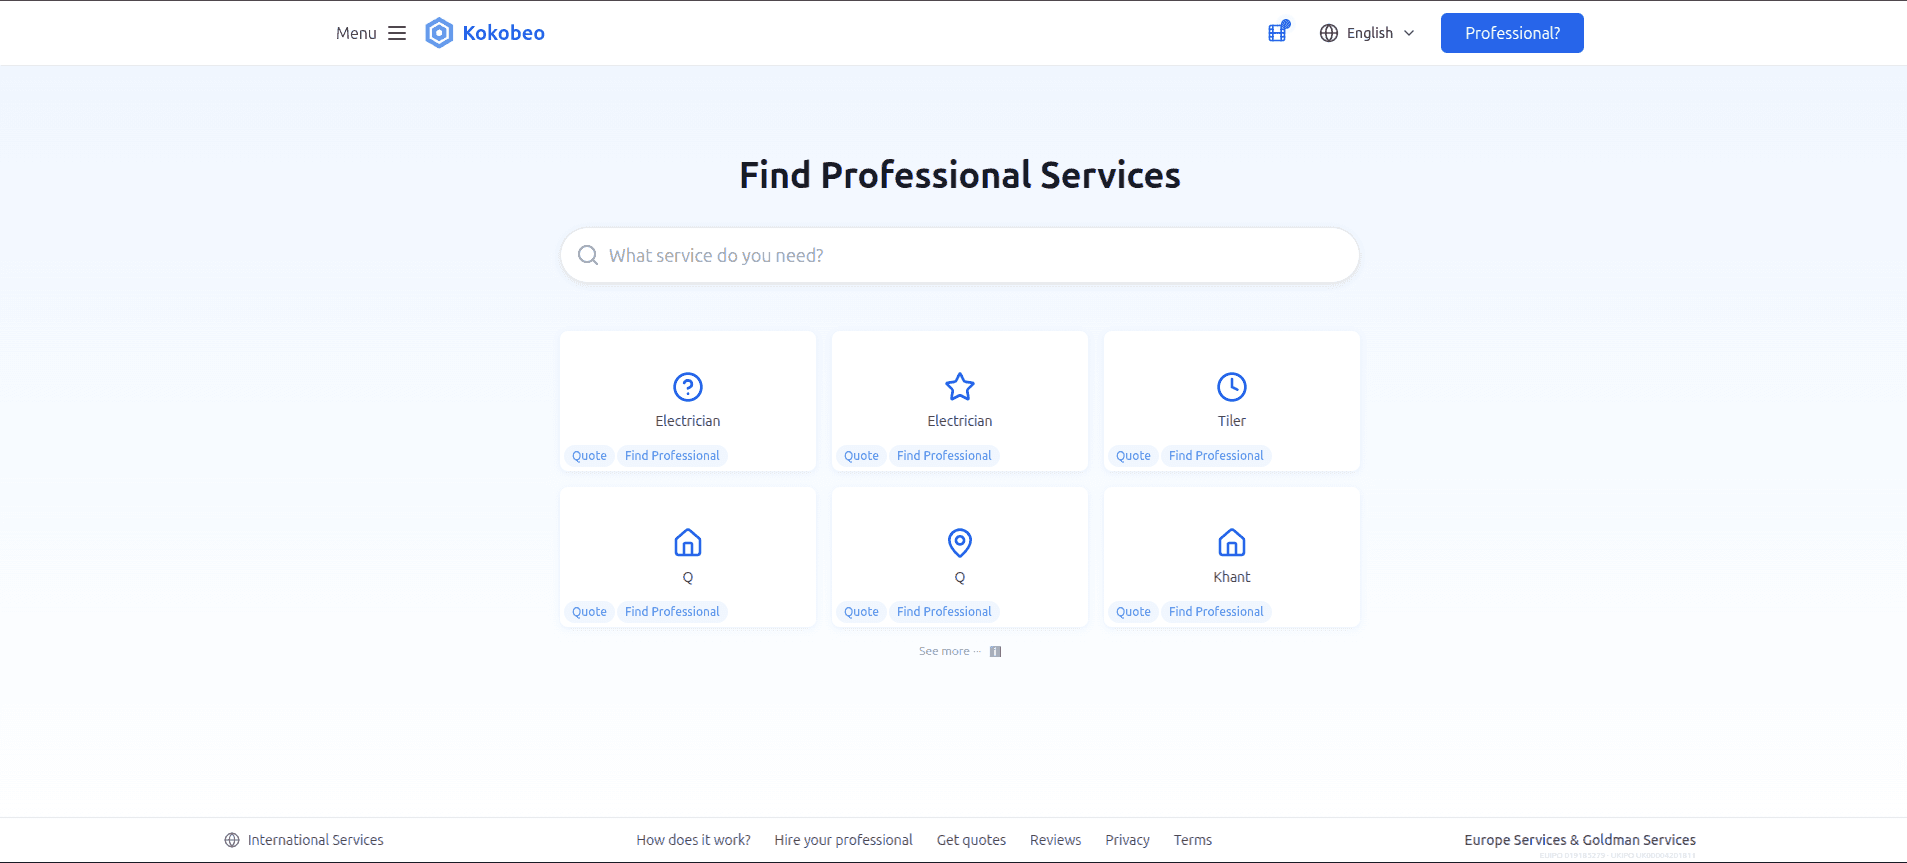Open the Get quotes footer link
The height and width of the screenshot is (863, 1907).
pyautogui.click(x=971, y=840)
